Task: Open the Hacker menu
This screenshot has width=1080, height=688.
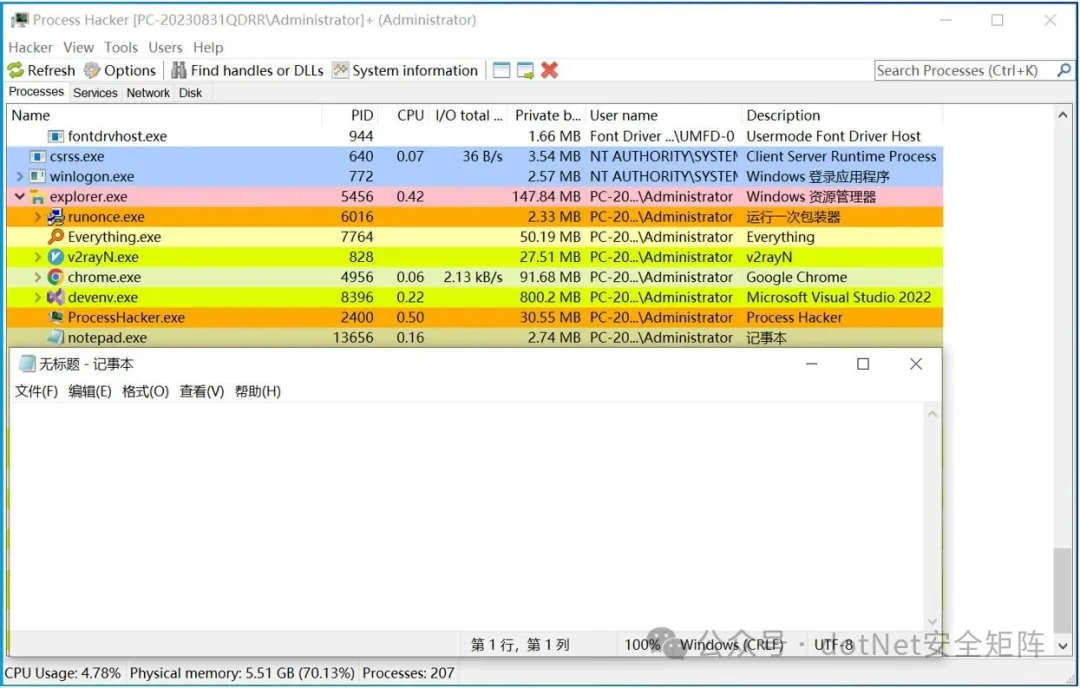Action: [x=30, y=48]
